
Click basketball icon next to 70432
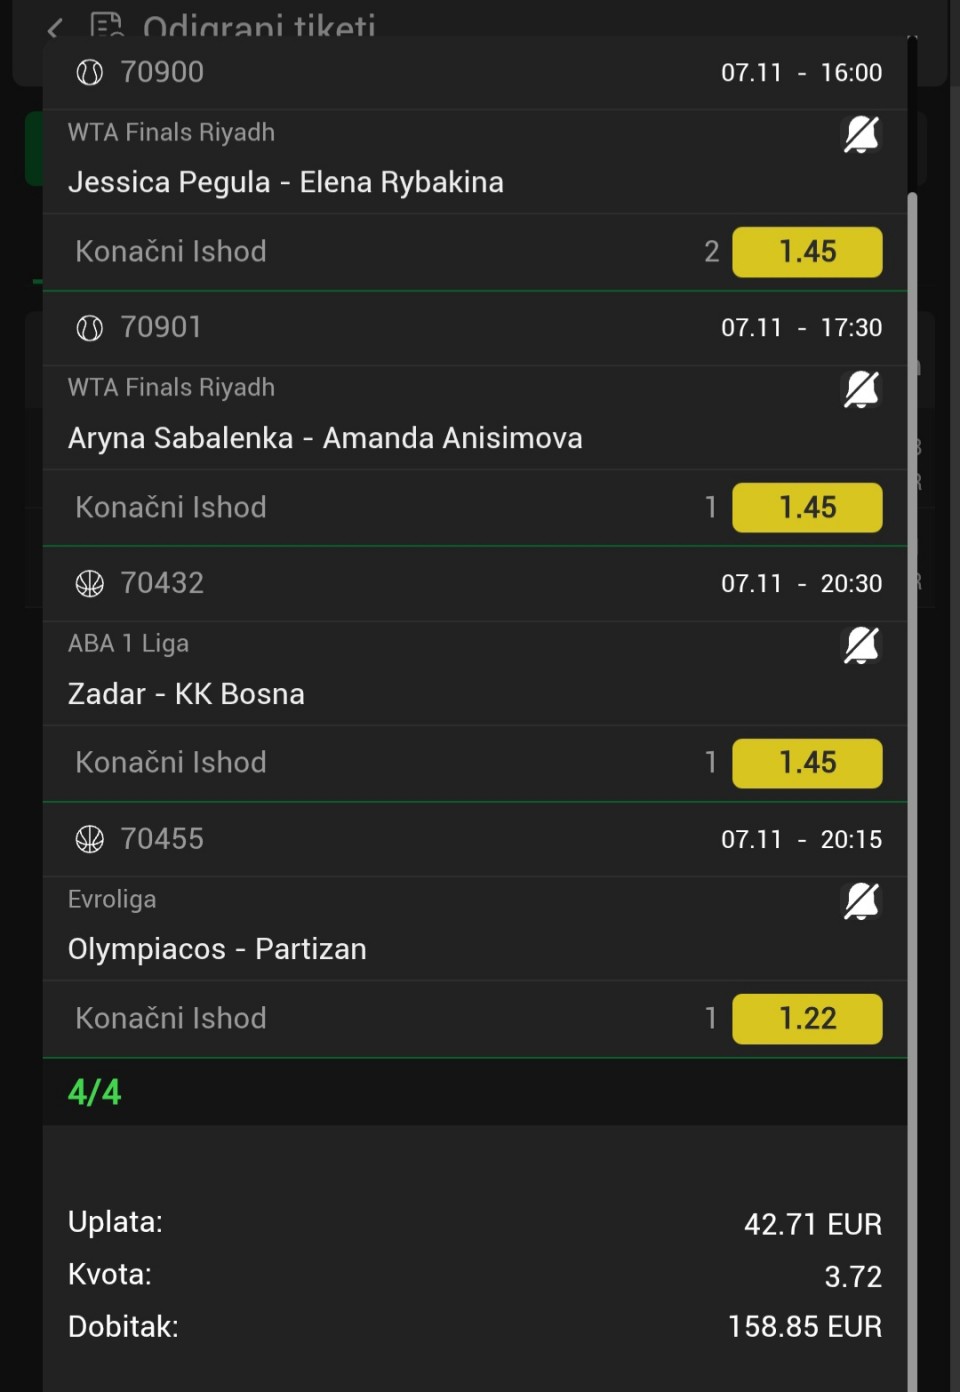(x=90, y=584)
